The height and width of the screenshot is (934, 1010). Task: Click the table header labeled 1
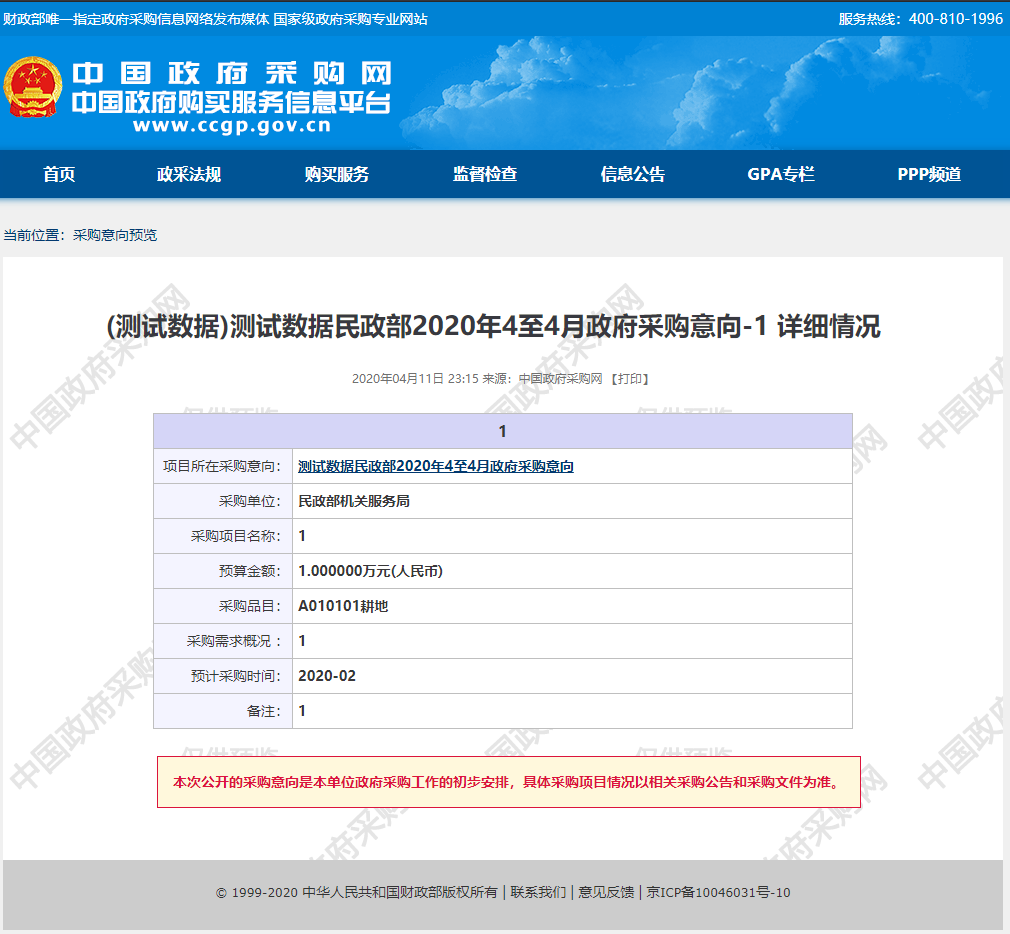[501, 430]
